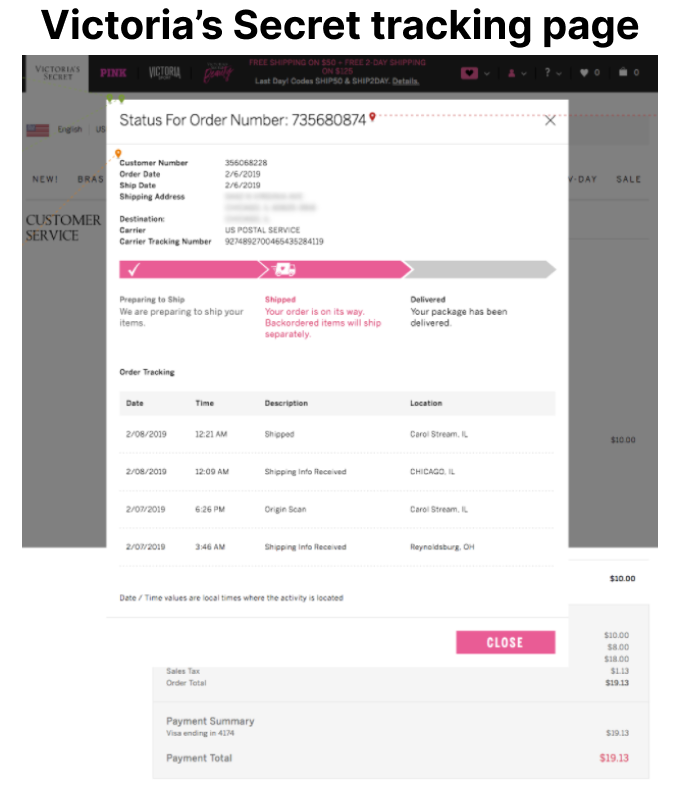Click the Origin Scan description cell
Viewport: 679px width, 792px height.
pyautogui.click(x=285, y=509)
